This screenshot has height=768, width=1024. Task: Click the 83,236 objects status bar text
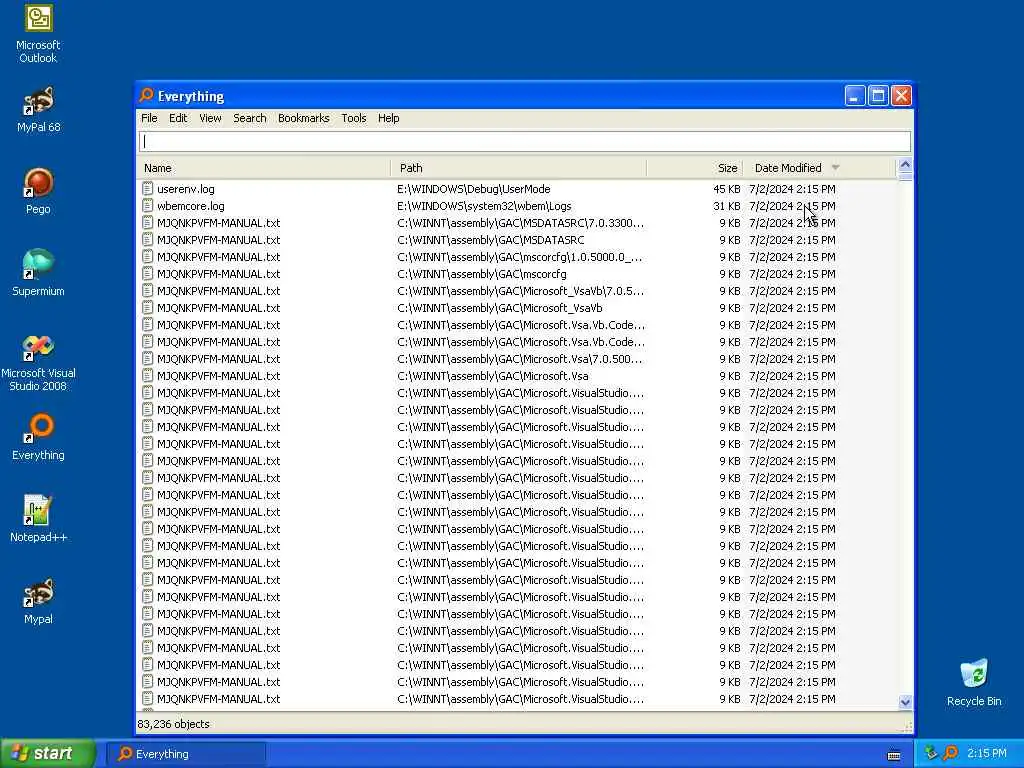(x=173, y=724)
